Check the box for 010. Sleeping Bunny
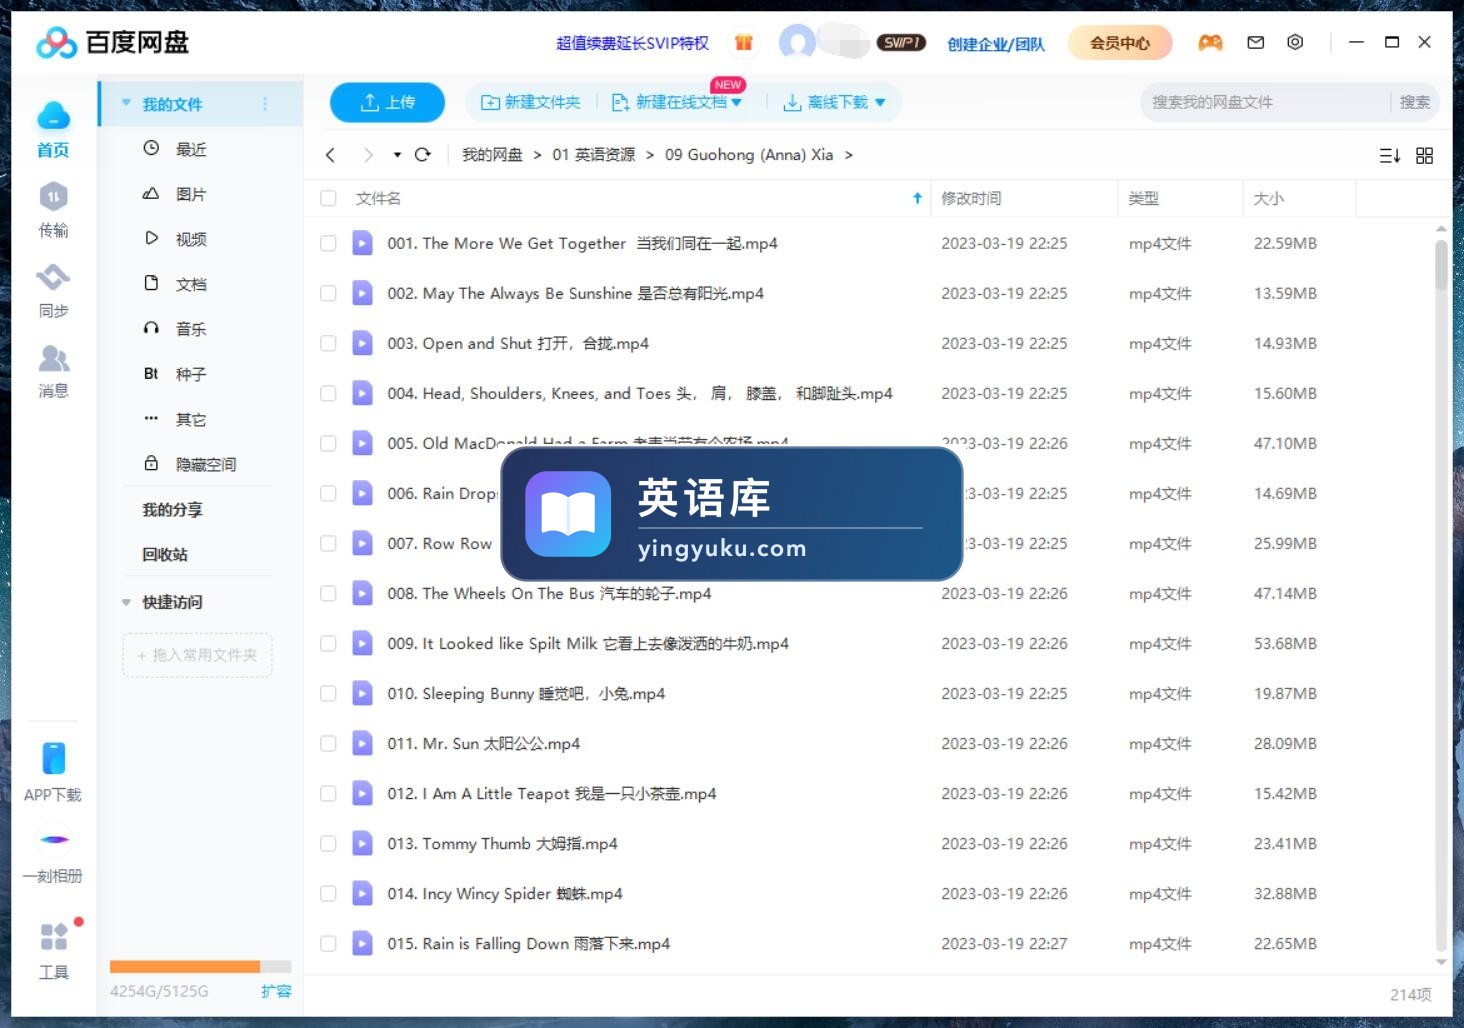Screen dimensions: 1464x1028 (x=328, y=693)
